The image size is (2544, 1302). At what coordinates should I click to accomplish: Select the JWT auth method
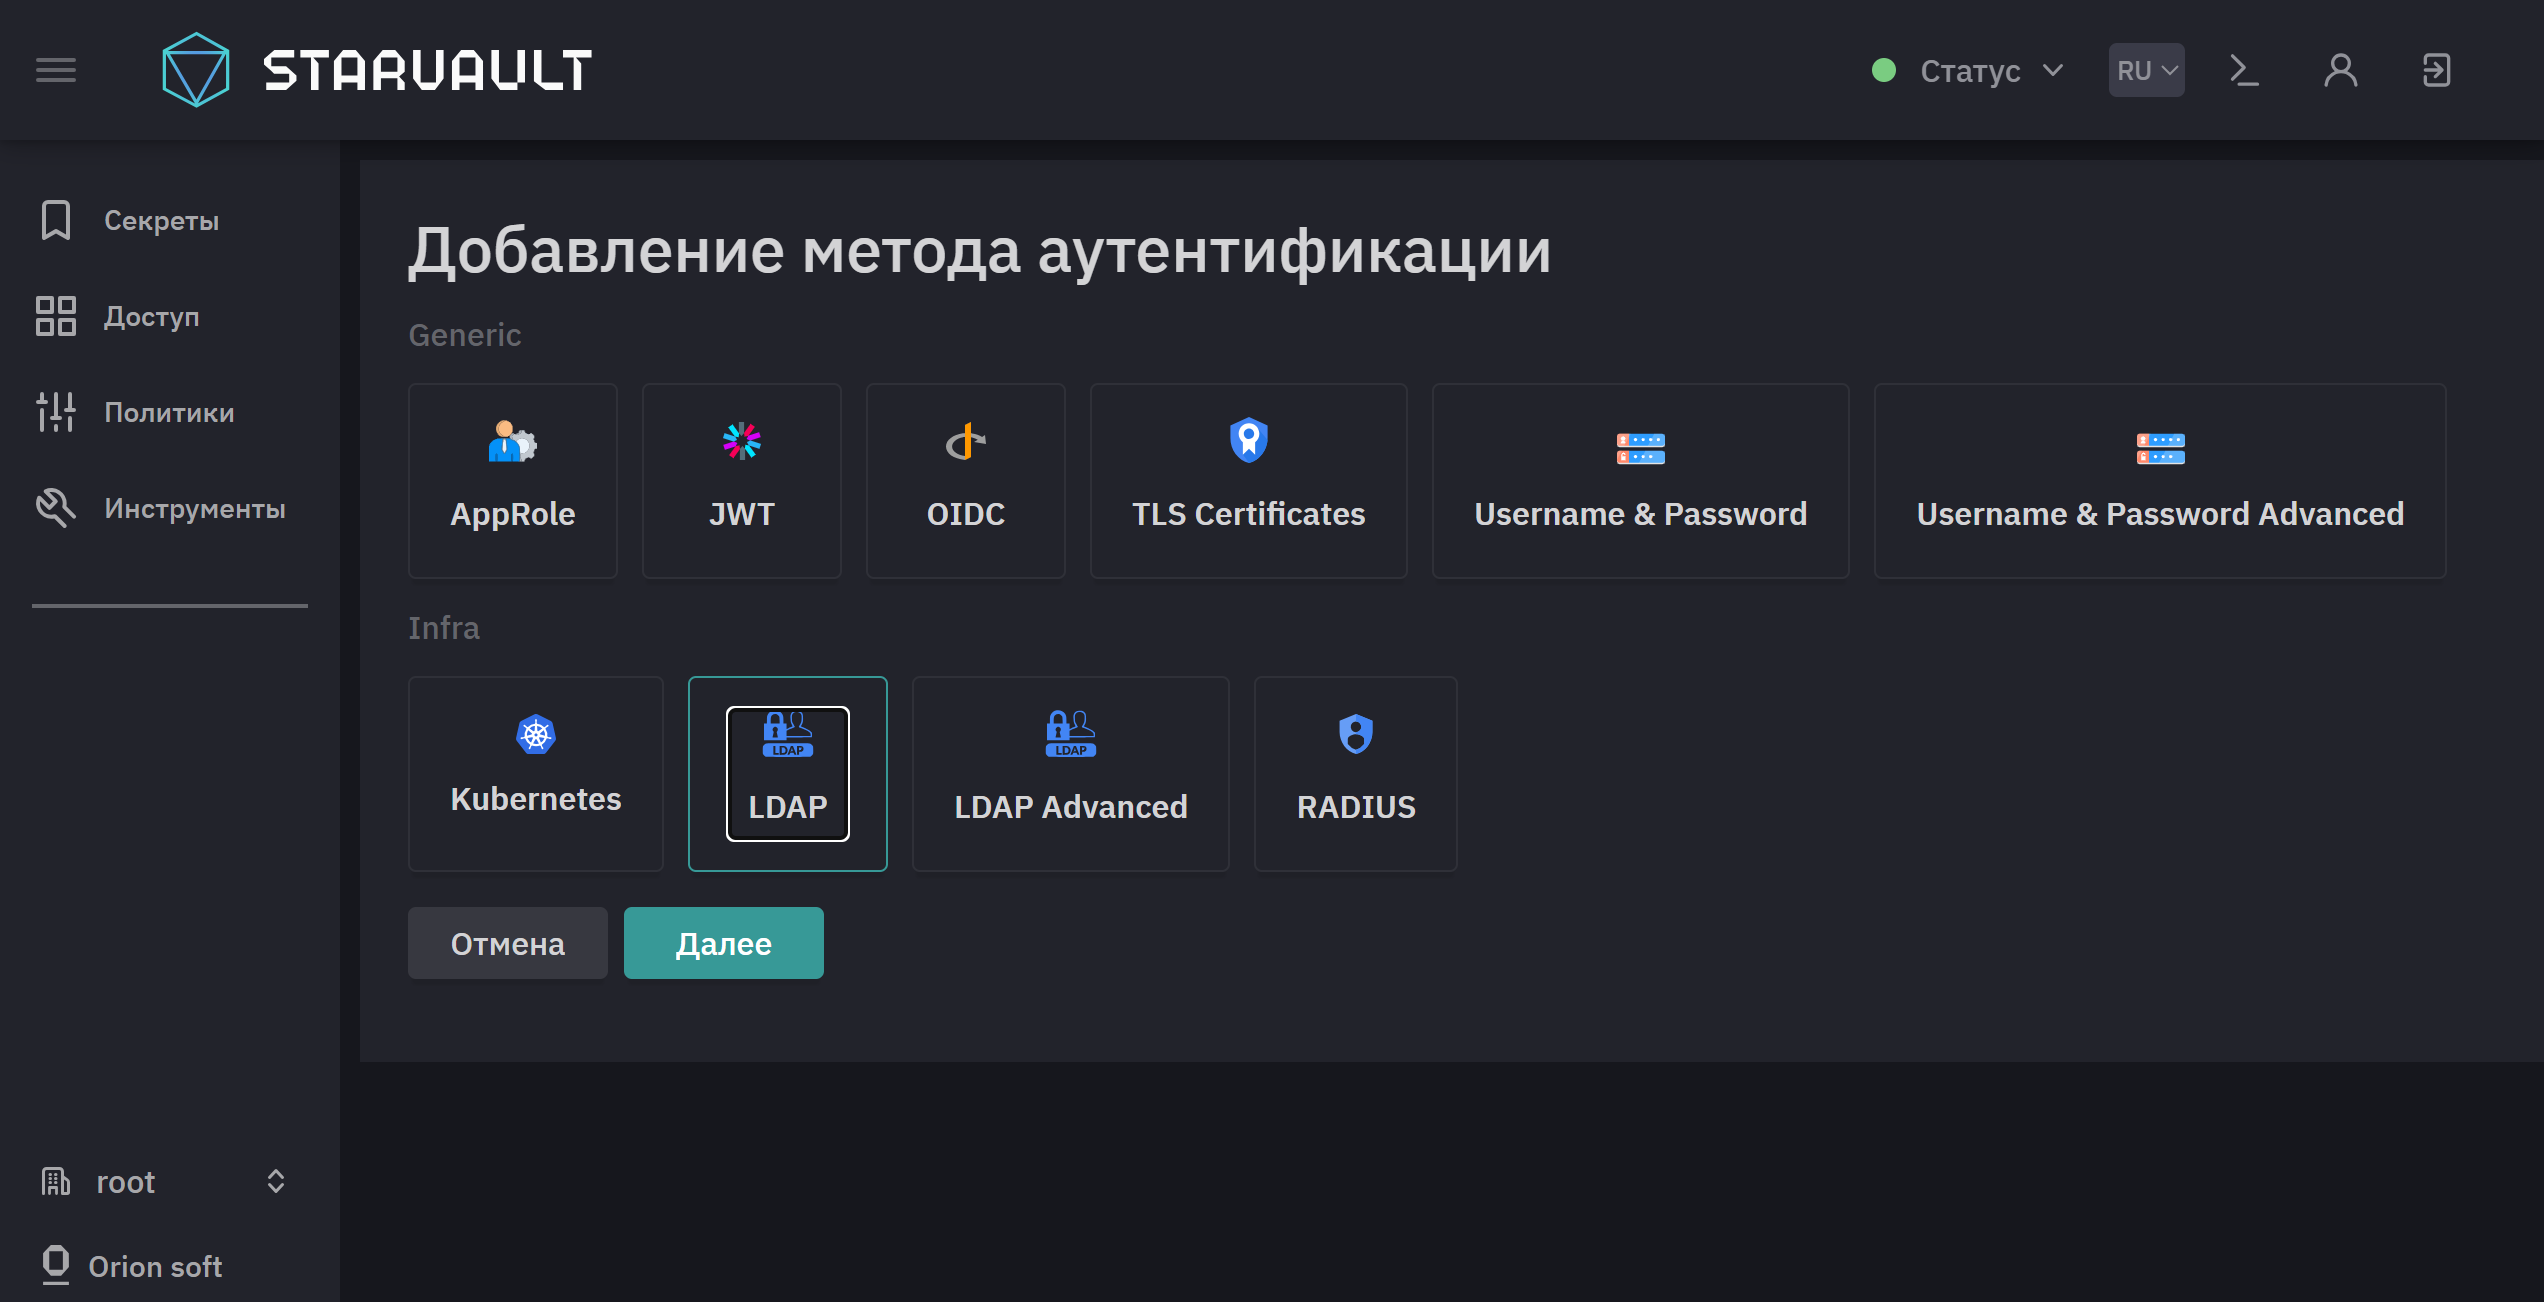[742, 481]
